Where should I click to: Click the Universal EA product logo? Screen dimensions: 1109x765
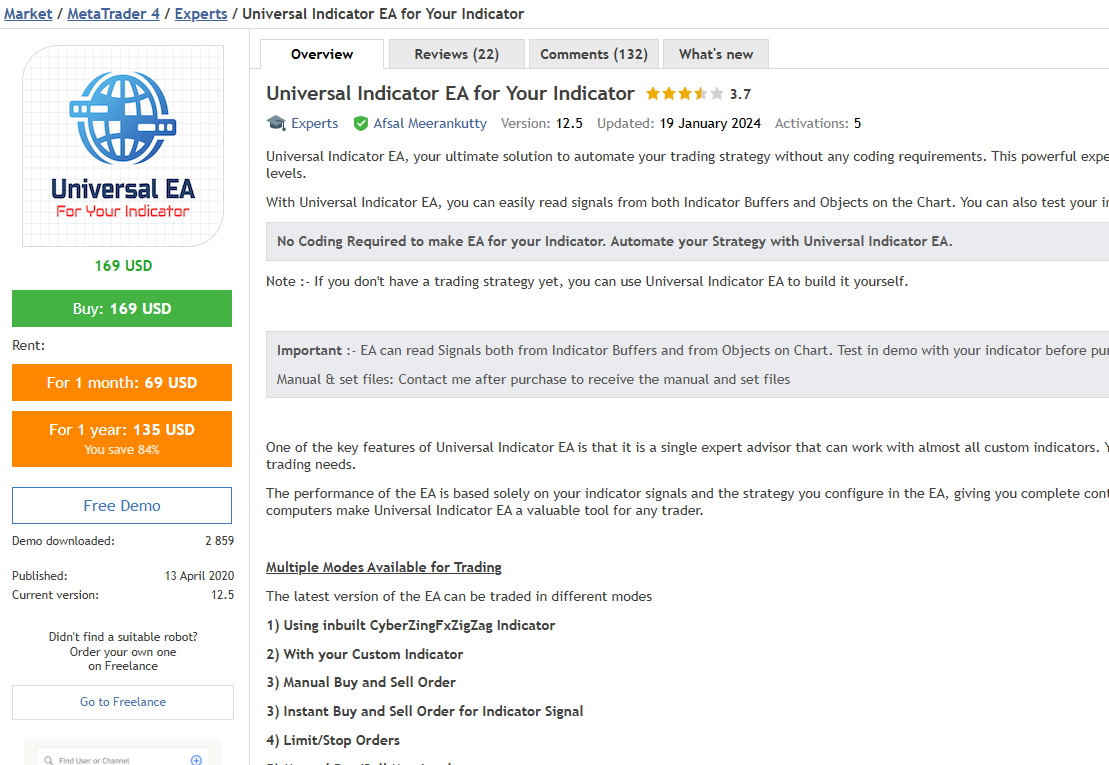(x=123, y=146)
